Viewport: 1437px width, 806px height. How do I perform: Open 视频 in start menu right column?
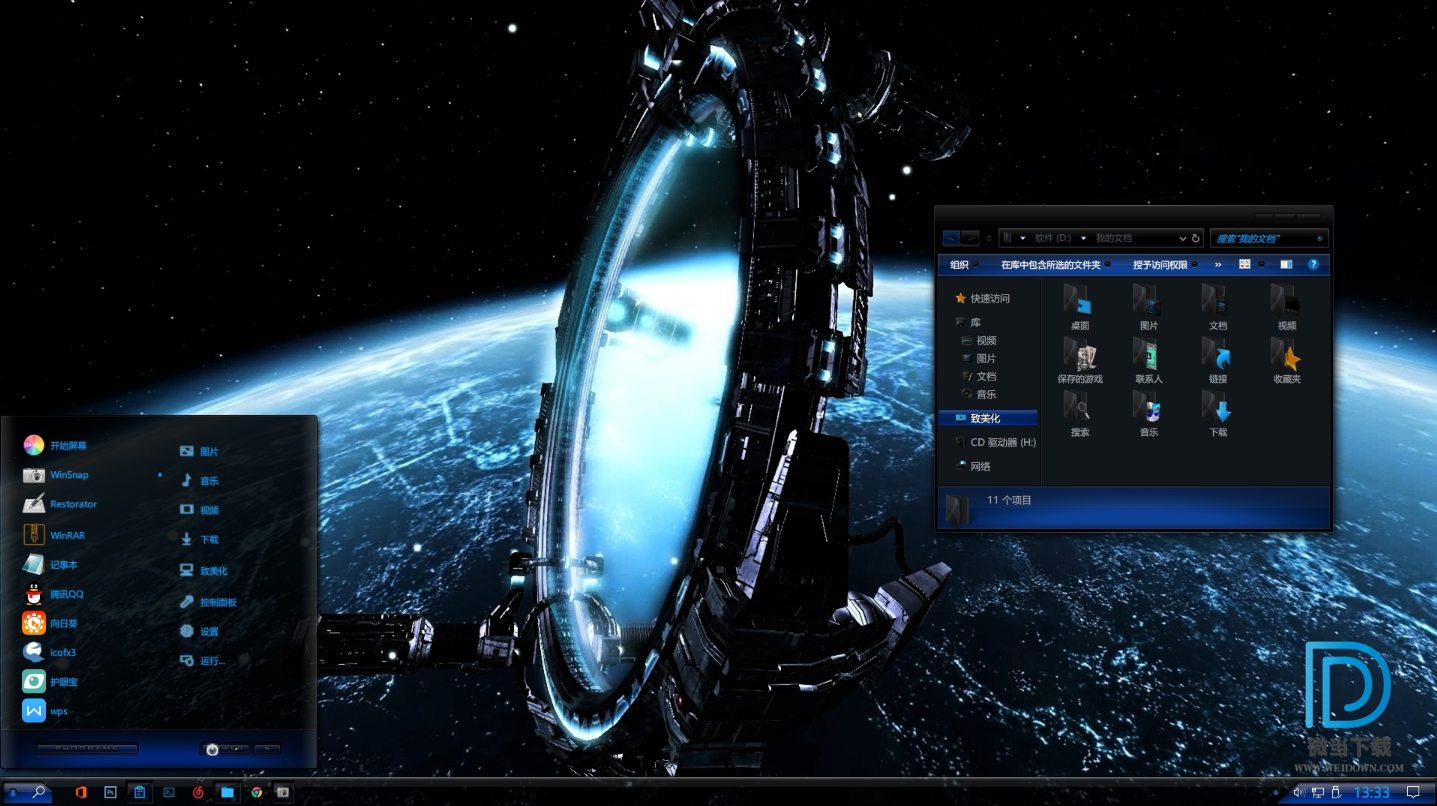tap(199, 510)
